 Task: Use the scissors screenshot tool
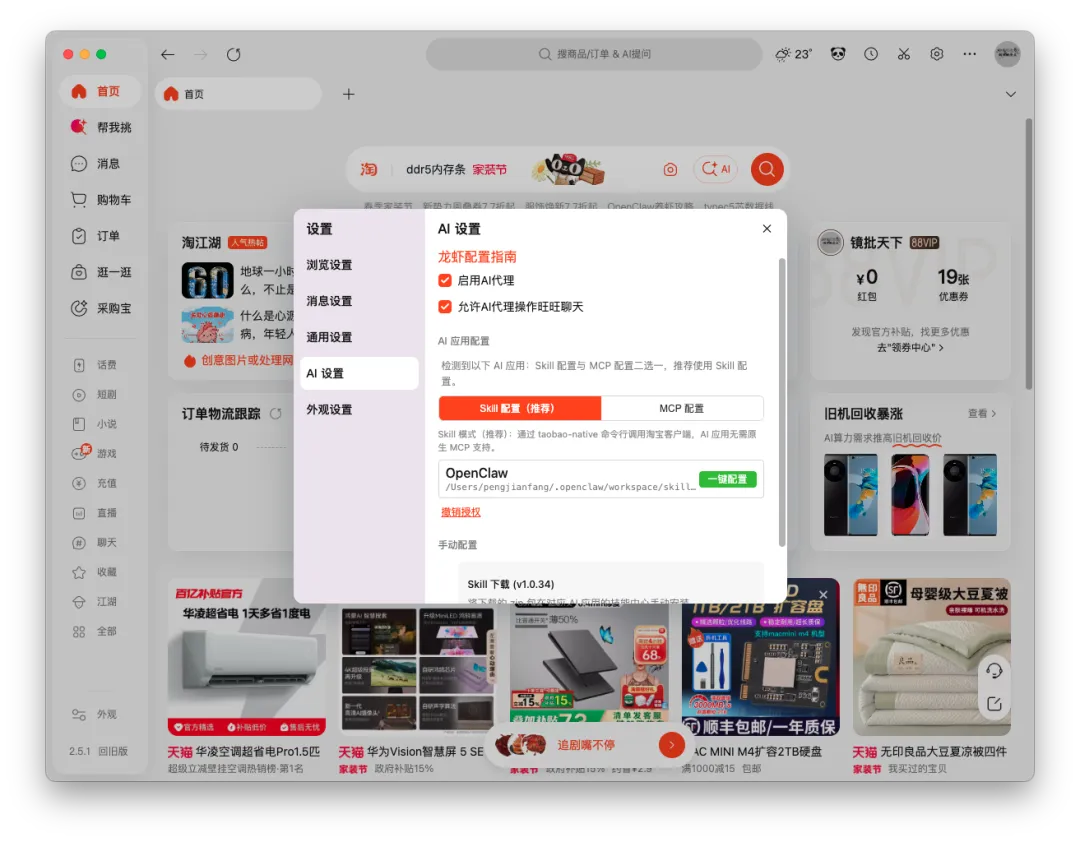[x=904, y=54]
